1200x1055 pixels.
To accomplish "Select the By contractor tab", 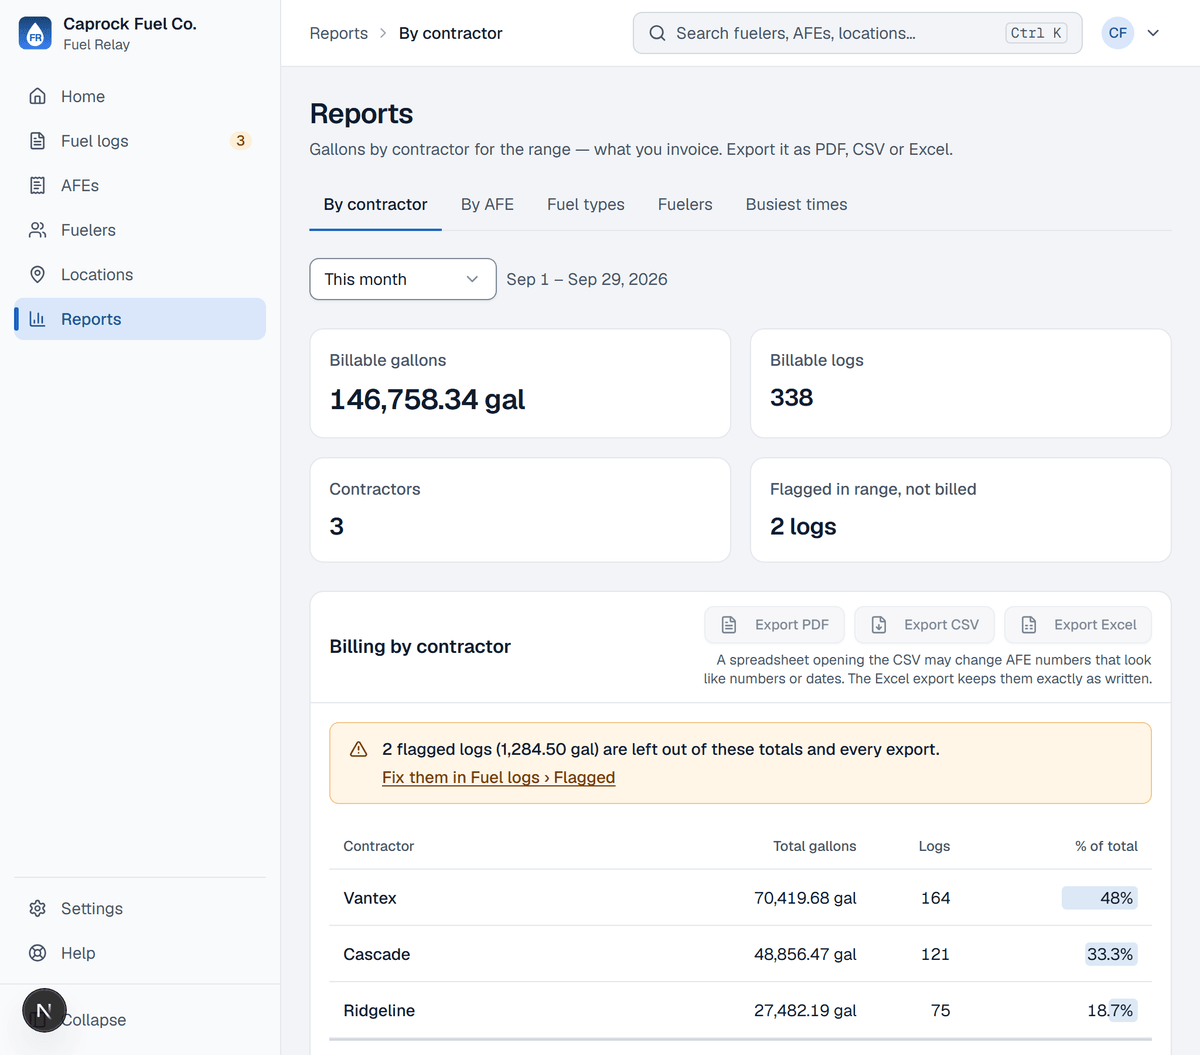I will point(375,204).
